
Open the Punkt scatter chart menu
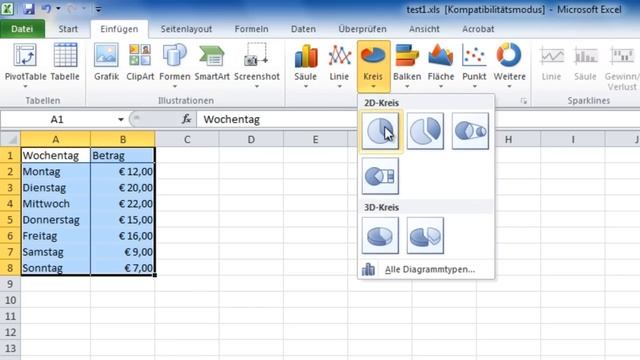click(474, 65)
